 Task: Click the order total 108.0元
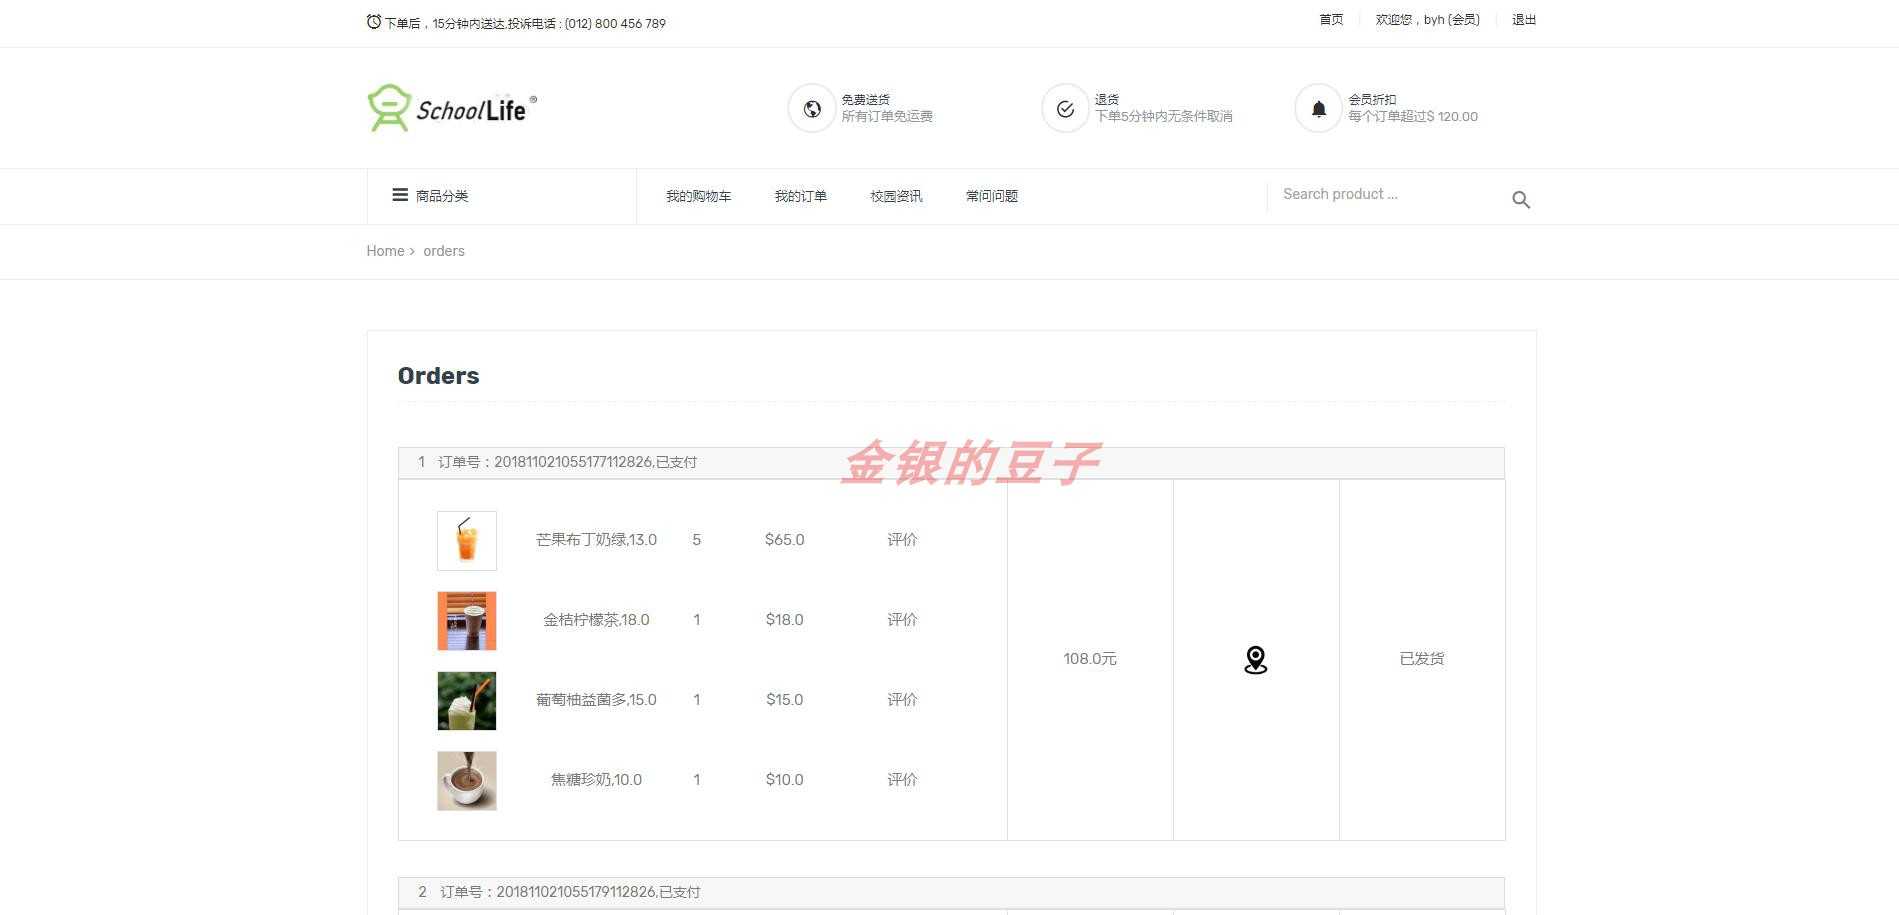point(1090,659)
